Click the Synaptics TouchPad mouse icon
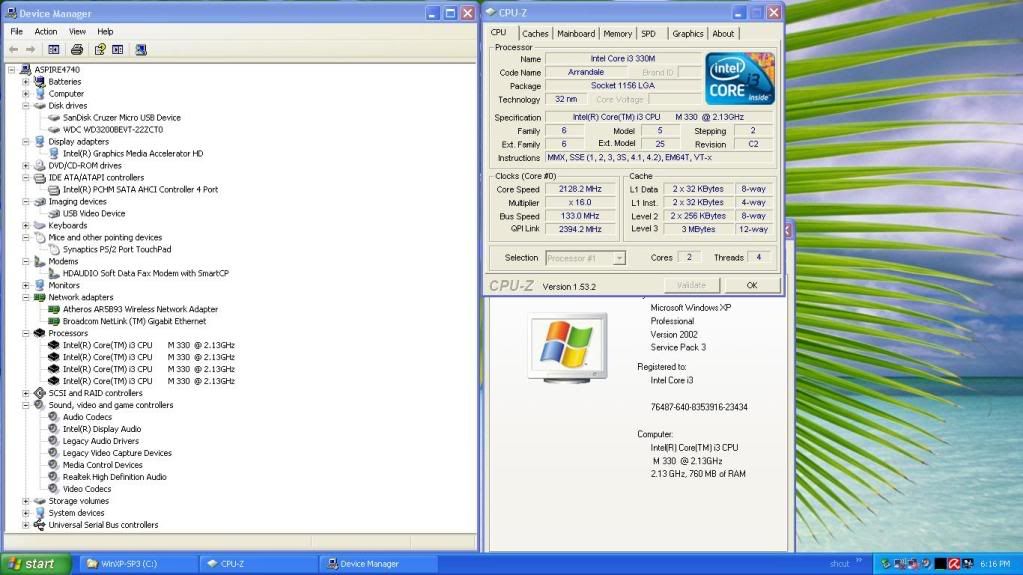The height and width of the screenshot is (575, 1023). pyautogui.click(x=54, y=249)
